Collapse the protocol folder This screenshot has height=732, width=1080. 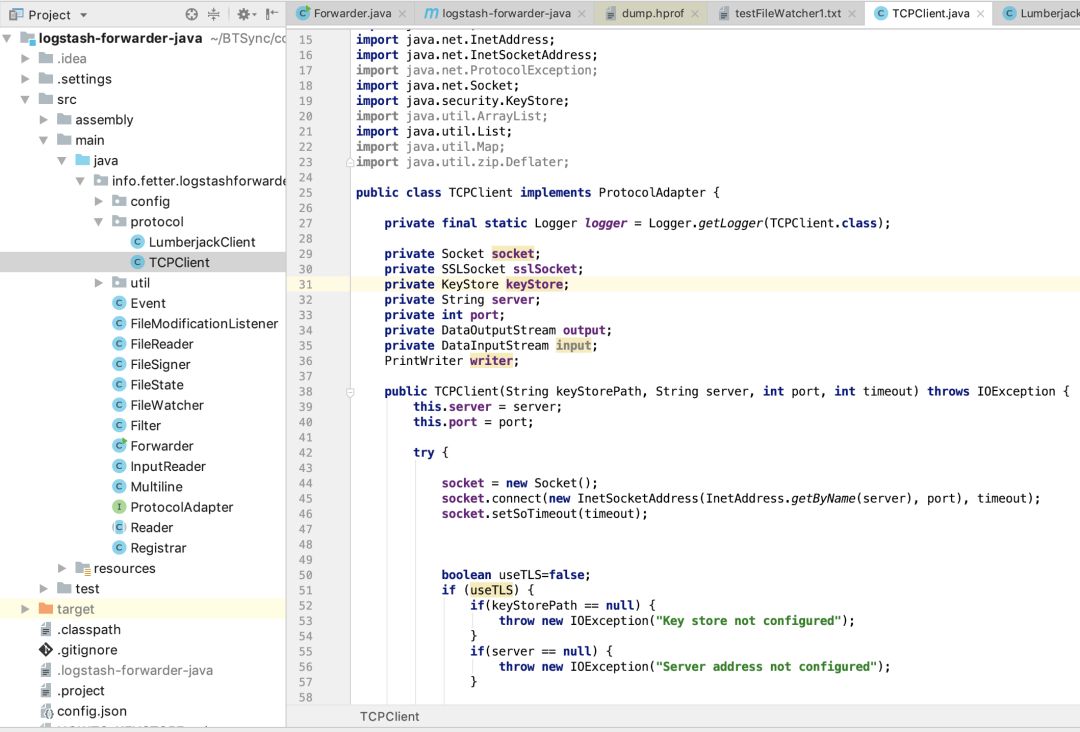click(x=100, y=222)
